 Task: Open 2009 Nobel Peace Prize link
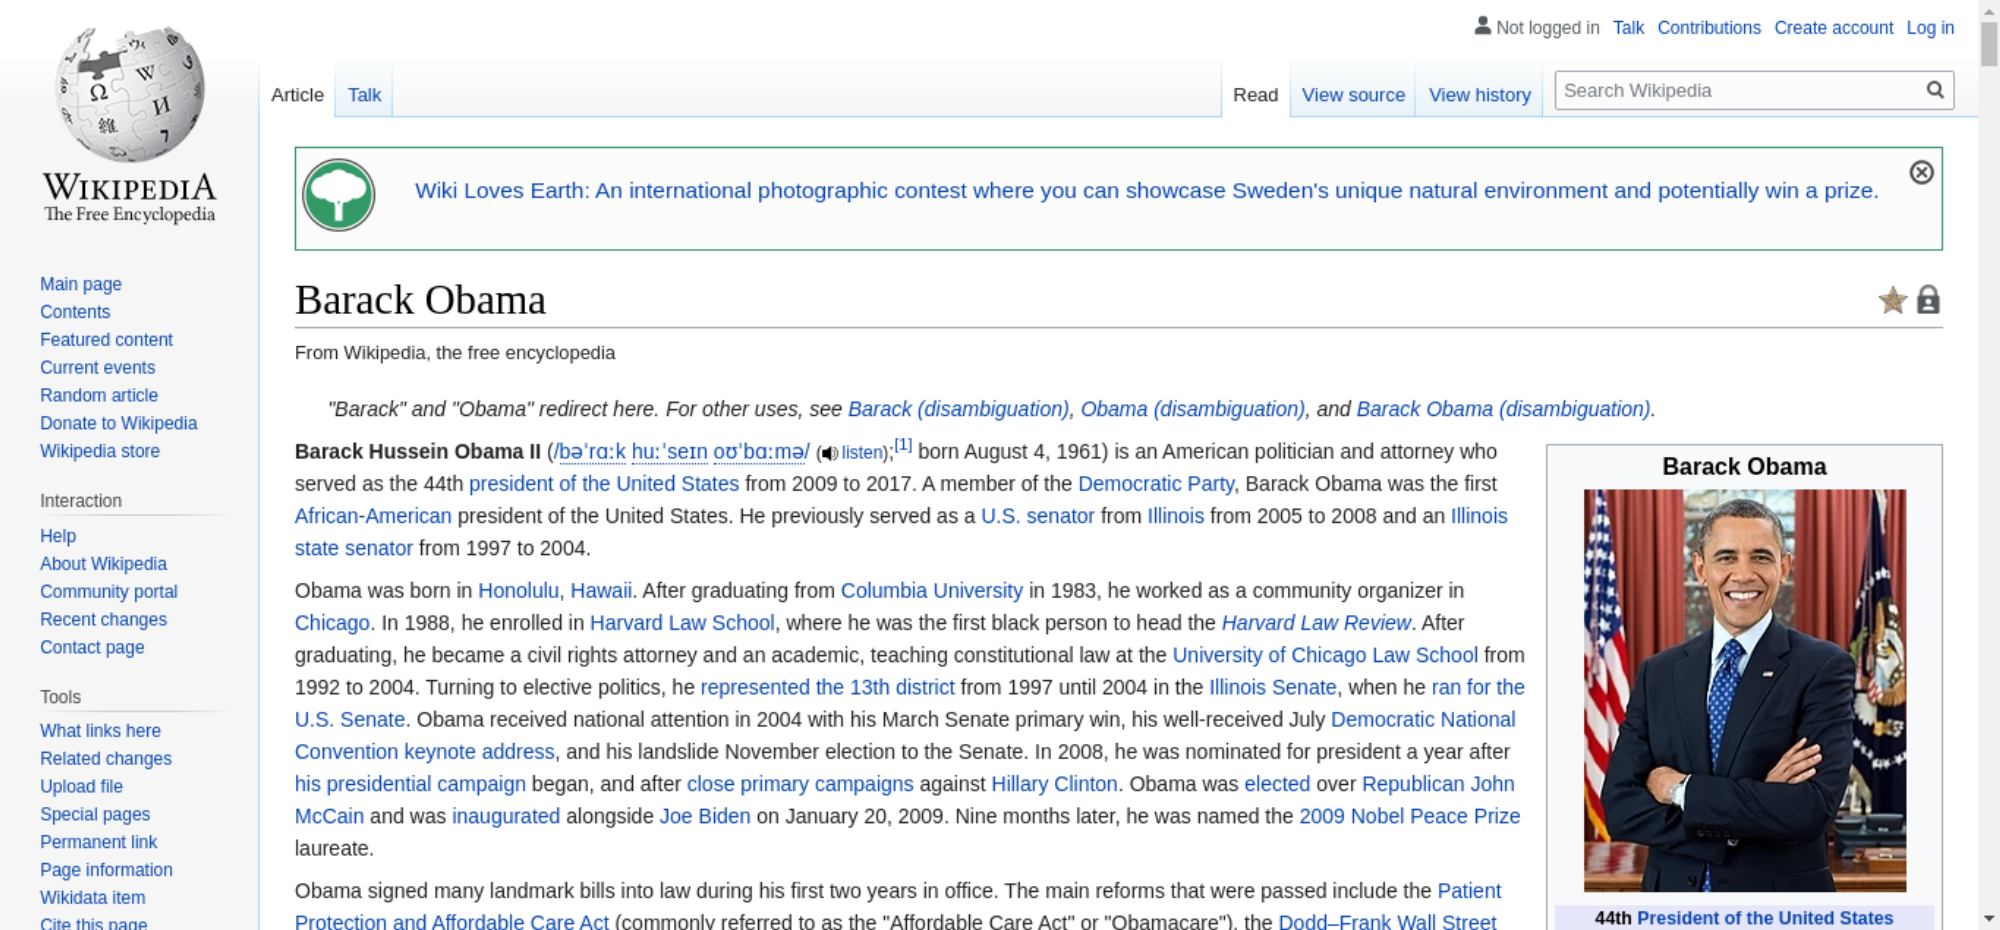click(x=1410, y=816)
